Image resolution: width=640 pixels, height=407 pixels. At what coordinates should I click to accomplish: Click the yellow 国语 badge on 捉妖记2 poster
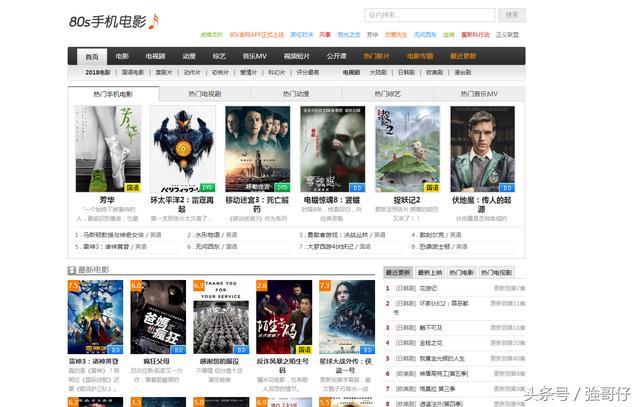click(432, 188)
